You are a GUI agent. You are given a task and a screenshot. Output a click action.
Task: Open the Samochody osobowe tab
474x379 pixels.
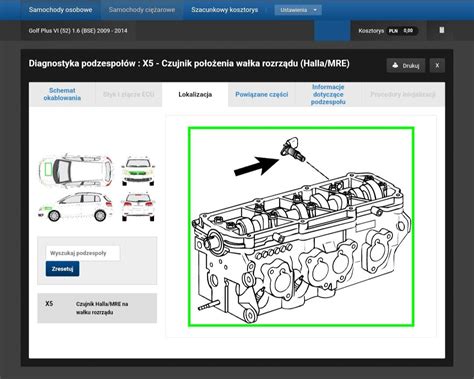(x=60, y=10)
